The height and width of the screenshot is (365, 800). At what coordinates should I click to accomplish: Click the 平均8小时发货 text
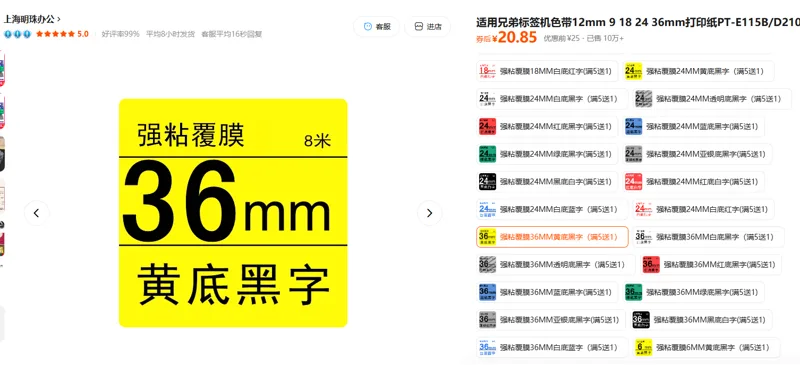click(170, 34)
